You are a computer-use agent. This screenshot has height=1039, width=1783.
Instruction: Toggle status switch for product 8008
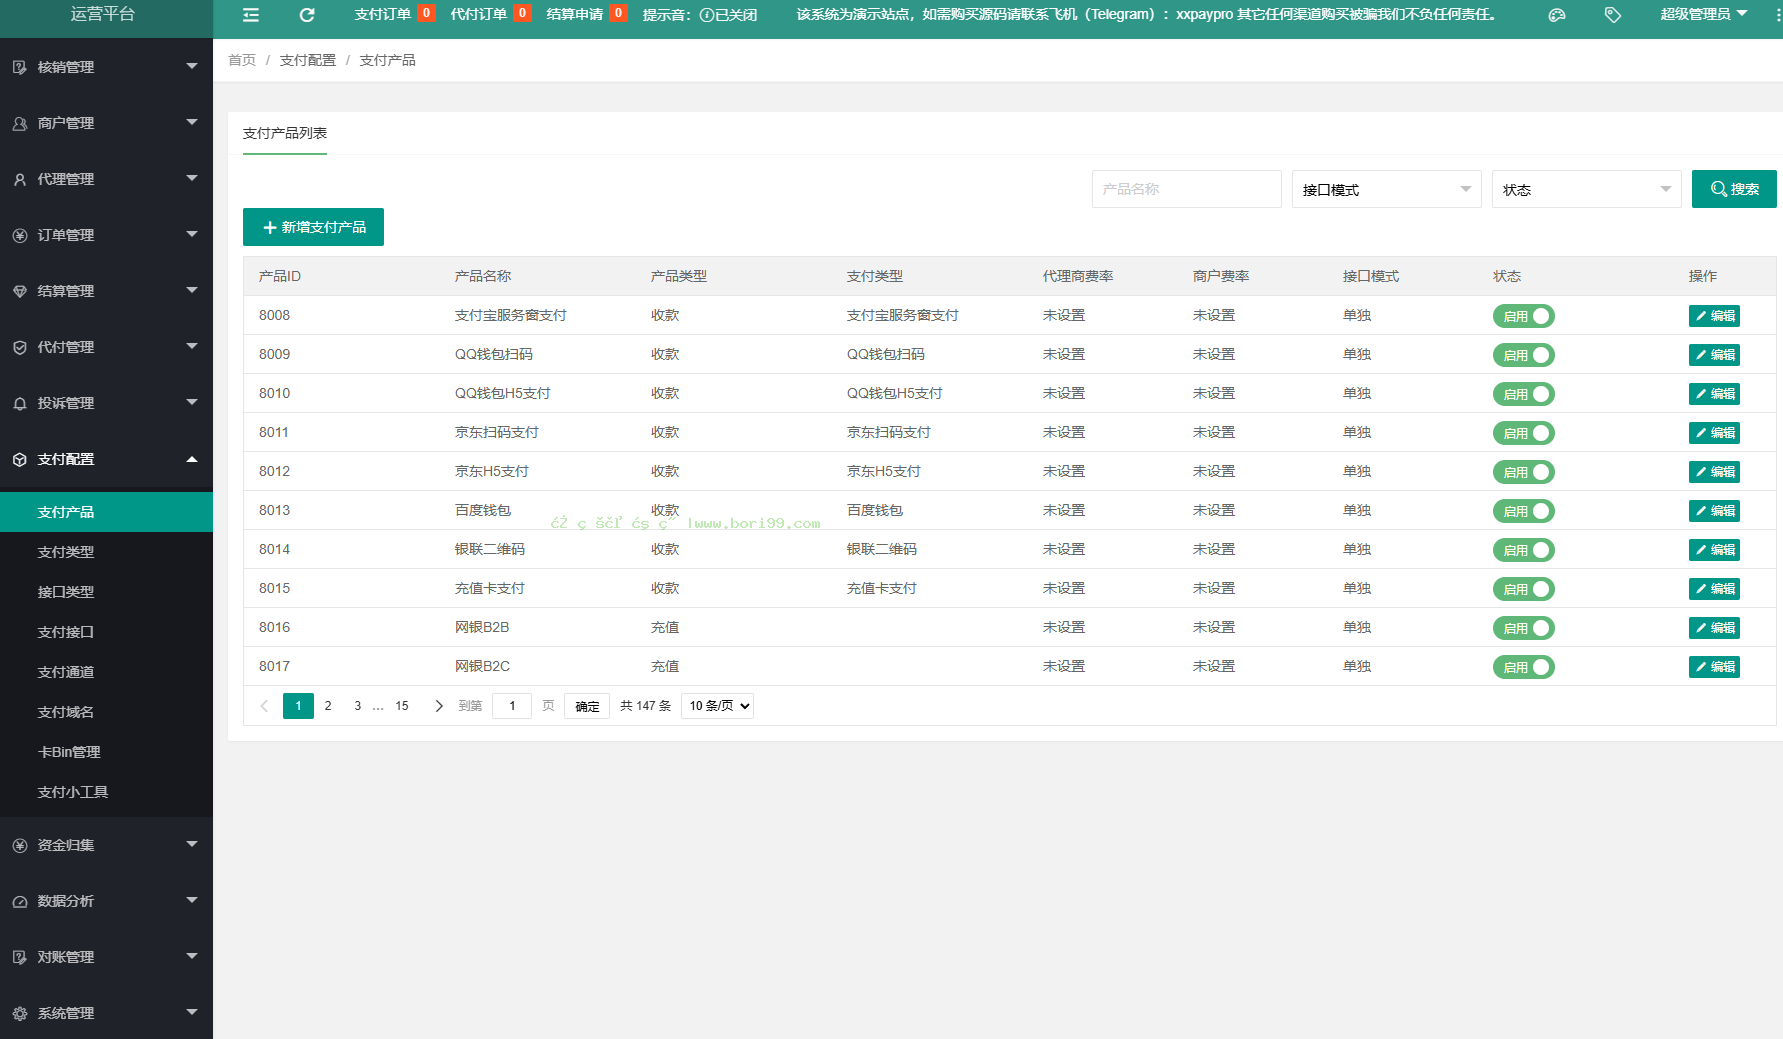pyautogui.click(x=1523, y=316)
